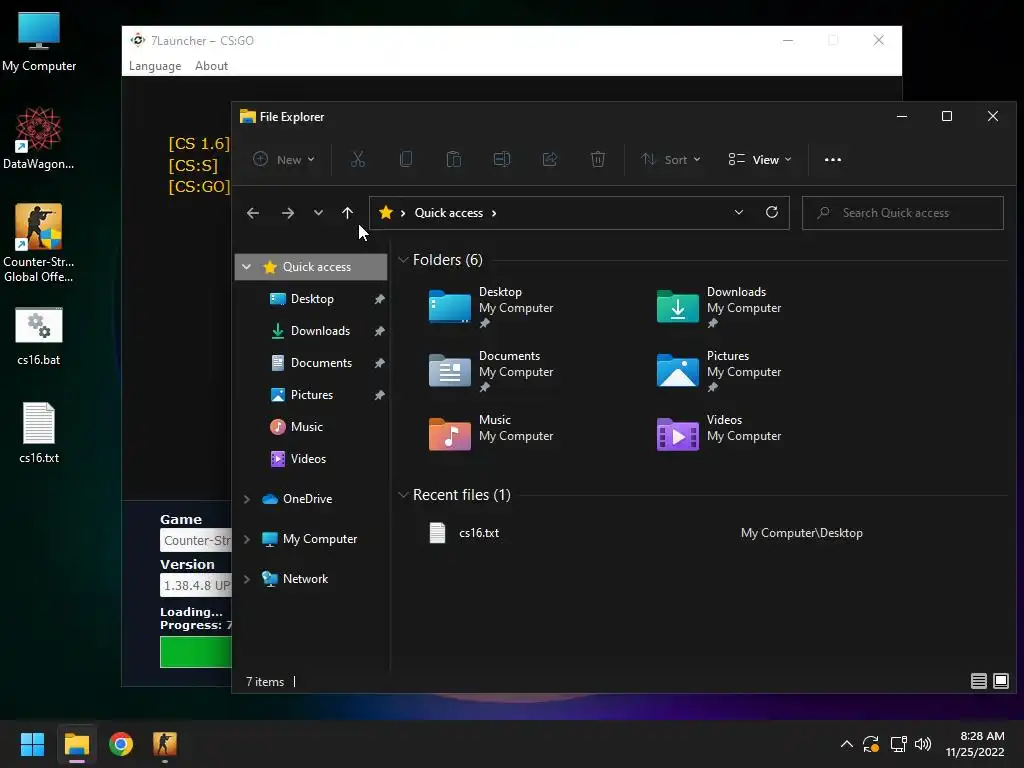Collapse the Quick access tree node
Viewport: 1024px width, 768px height.
pyautogui.click(x=246, y=266)
